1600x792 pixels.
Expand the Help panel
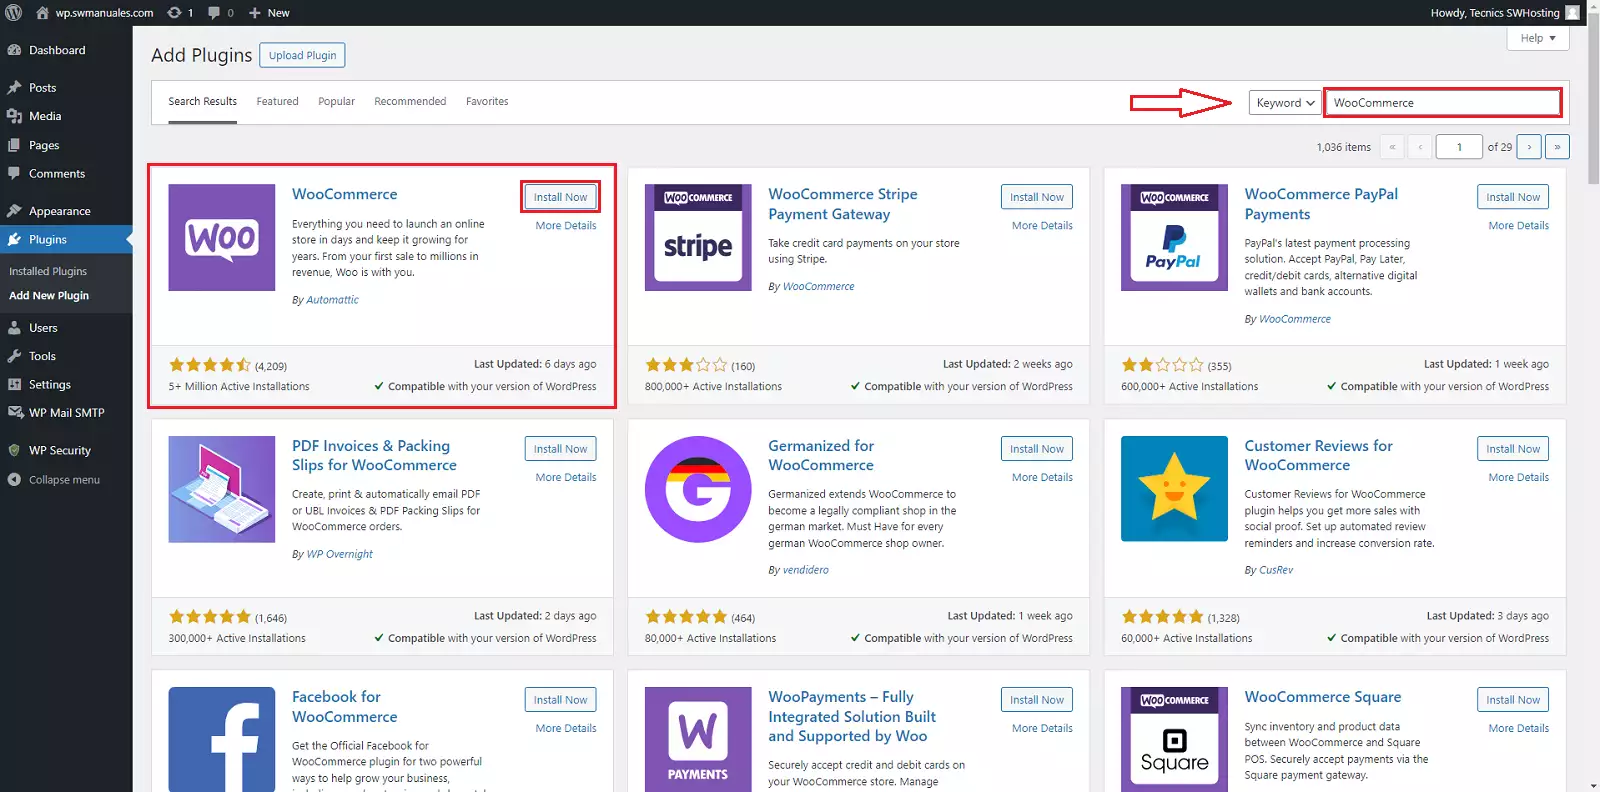(x=1537, y=38)
